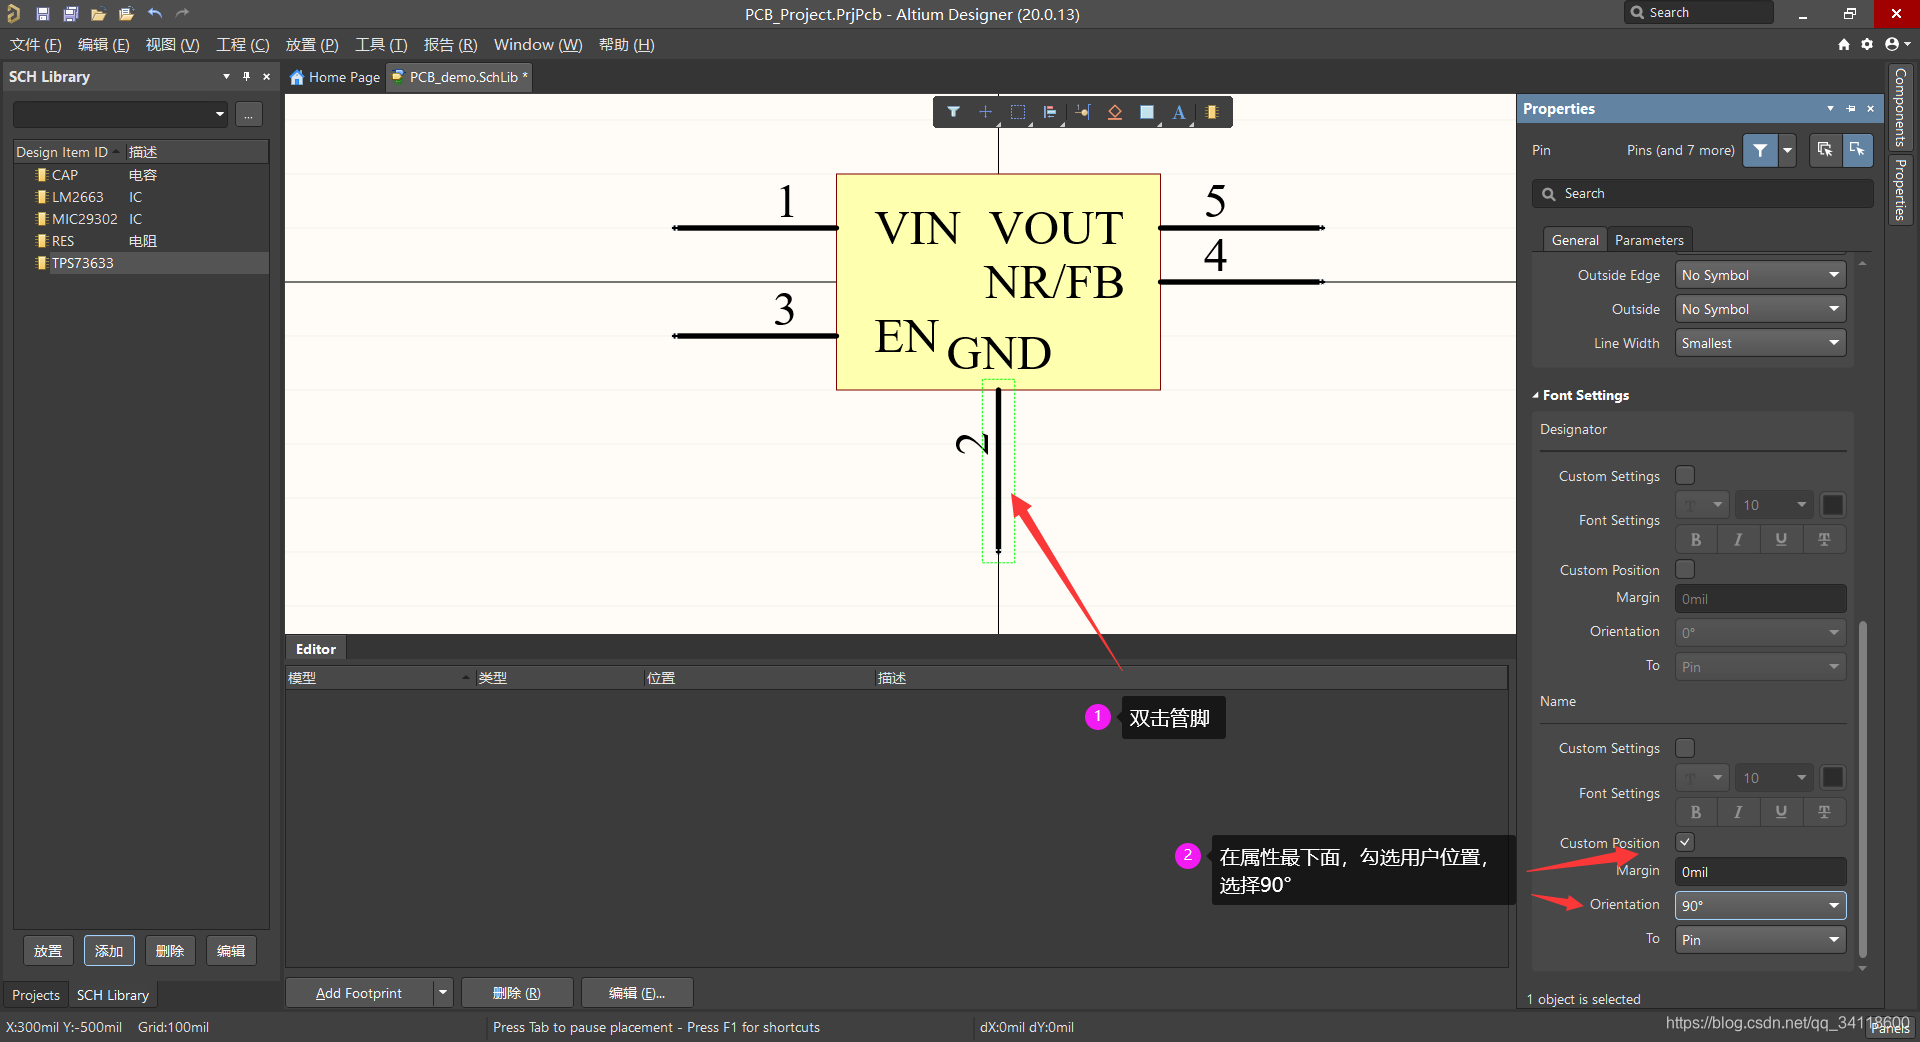Open the 放置 (P) menu
The height and width of the screenshot is (1042, 1920).
coord(312,45)
